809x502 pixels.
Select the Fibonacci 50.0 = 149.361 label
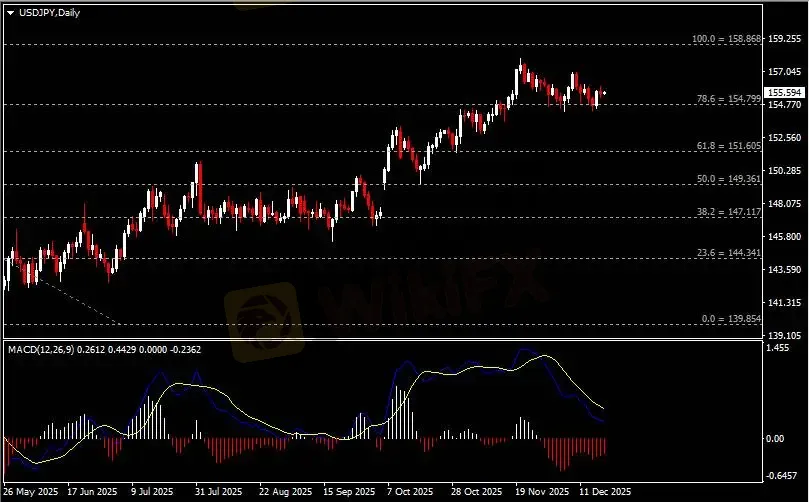pos(729,179)
